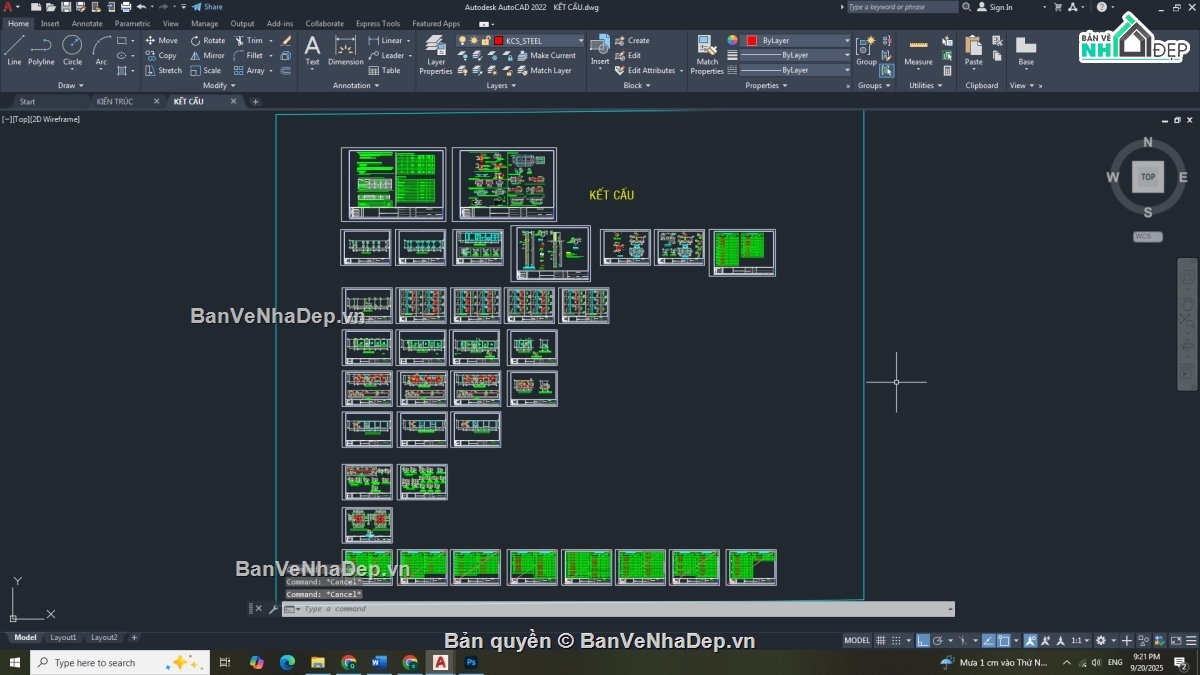Expand the Draw panel flyout
This screenshot has height=675, width=1200.
(70, 85)
